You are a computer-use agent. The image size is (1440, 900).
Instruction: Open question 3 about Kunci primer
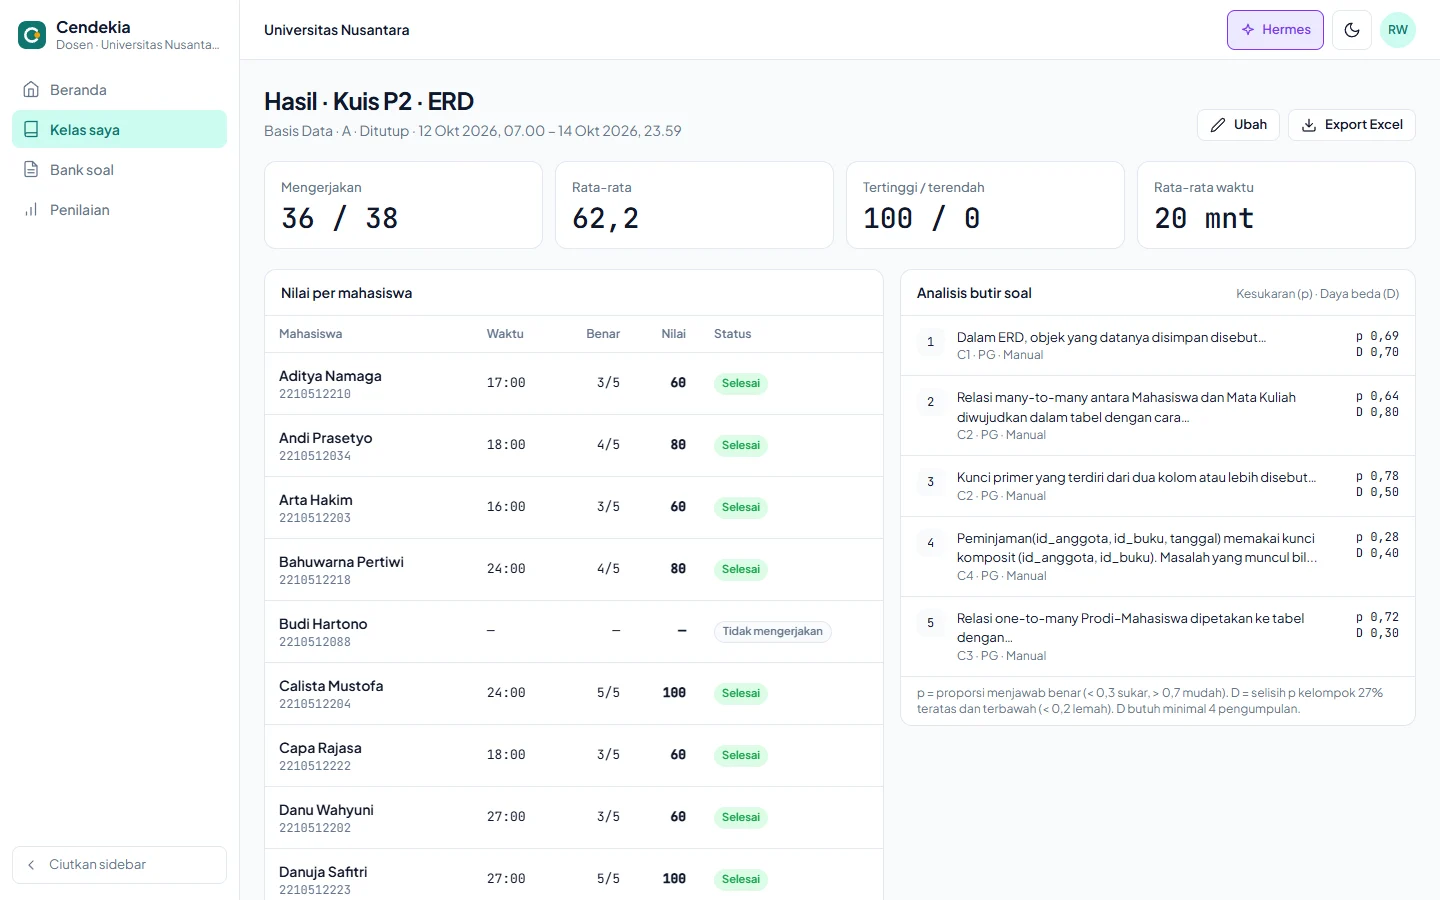point(1158,486)
